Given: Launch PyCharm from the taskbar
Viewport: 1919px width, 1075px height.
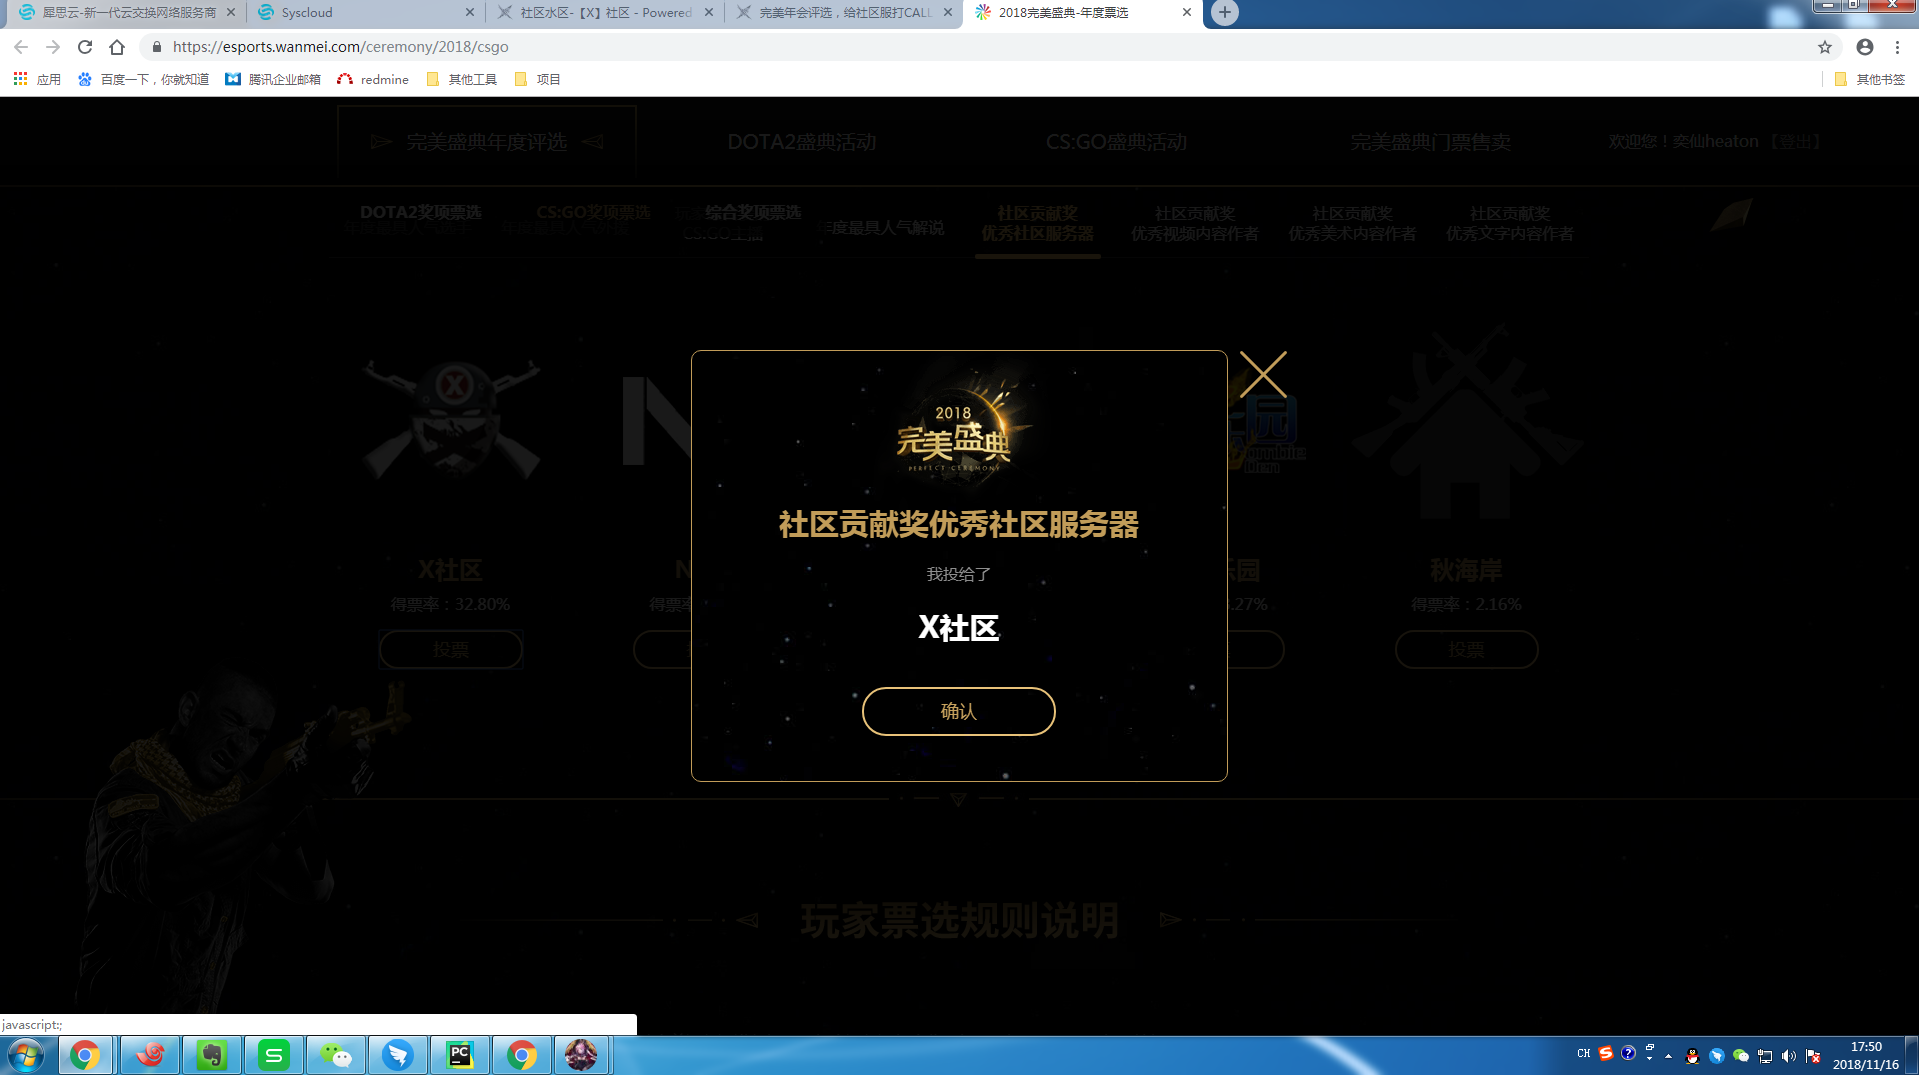Looking at the screenshot, I should pos(459,1055).
